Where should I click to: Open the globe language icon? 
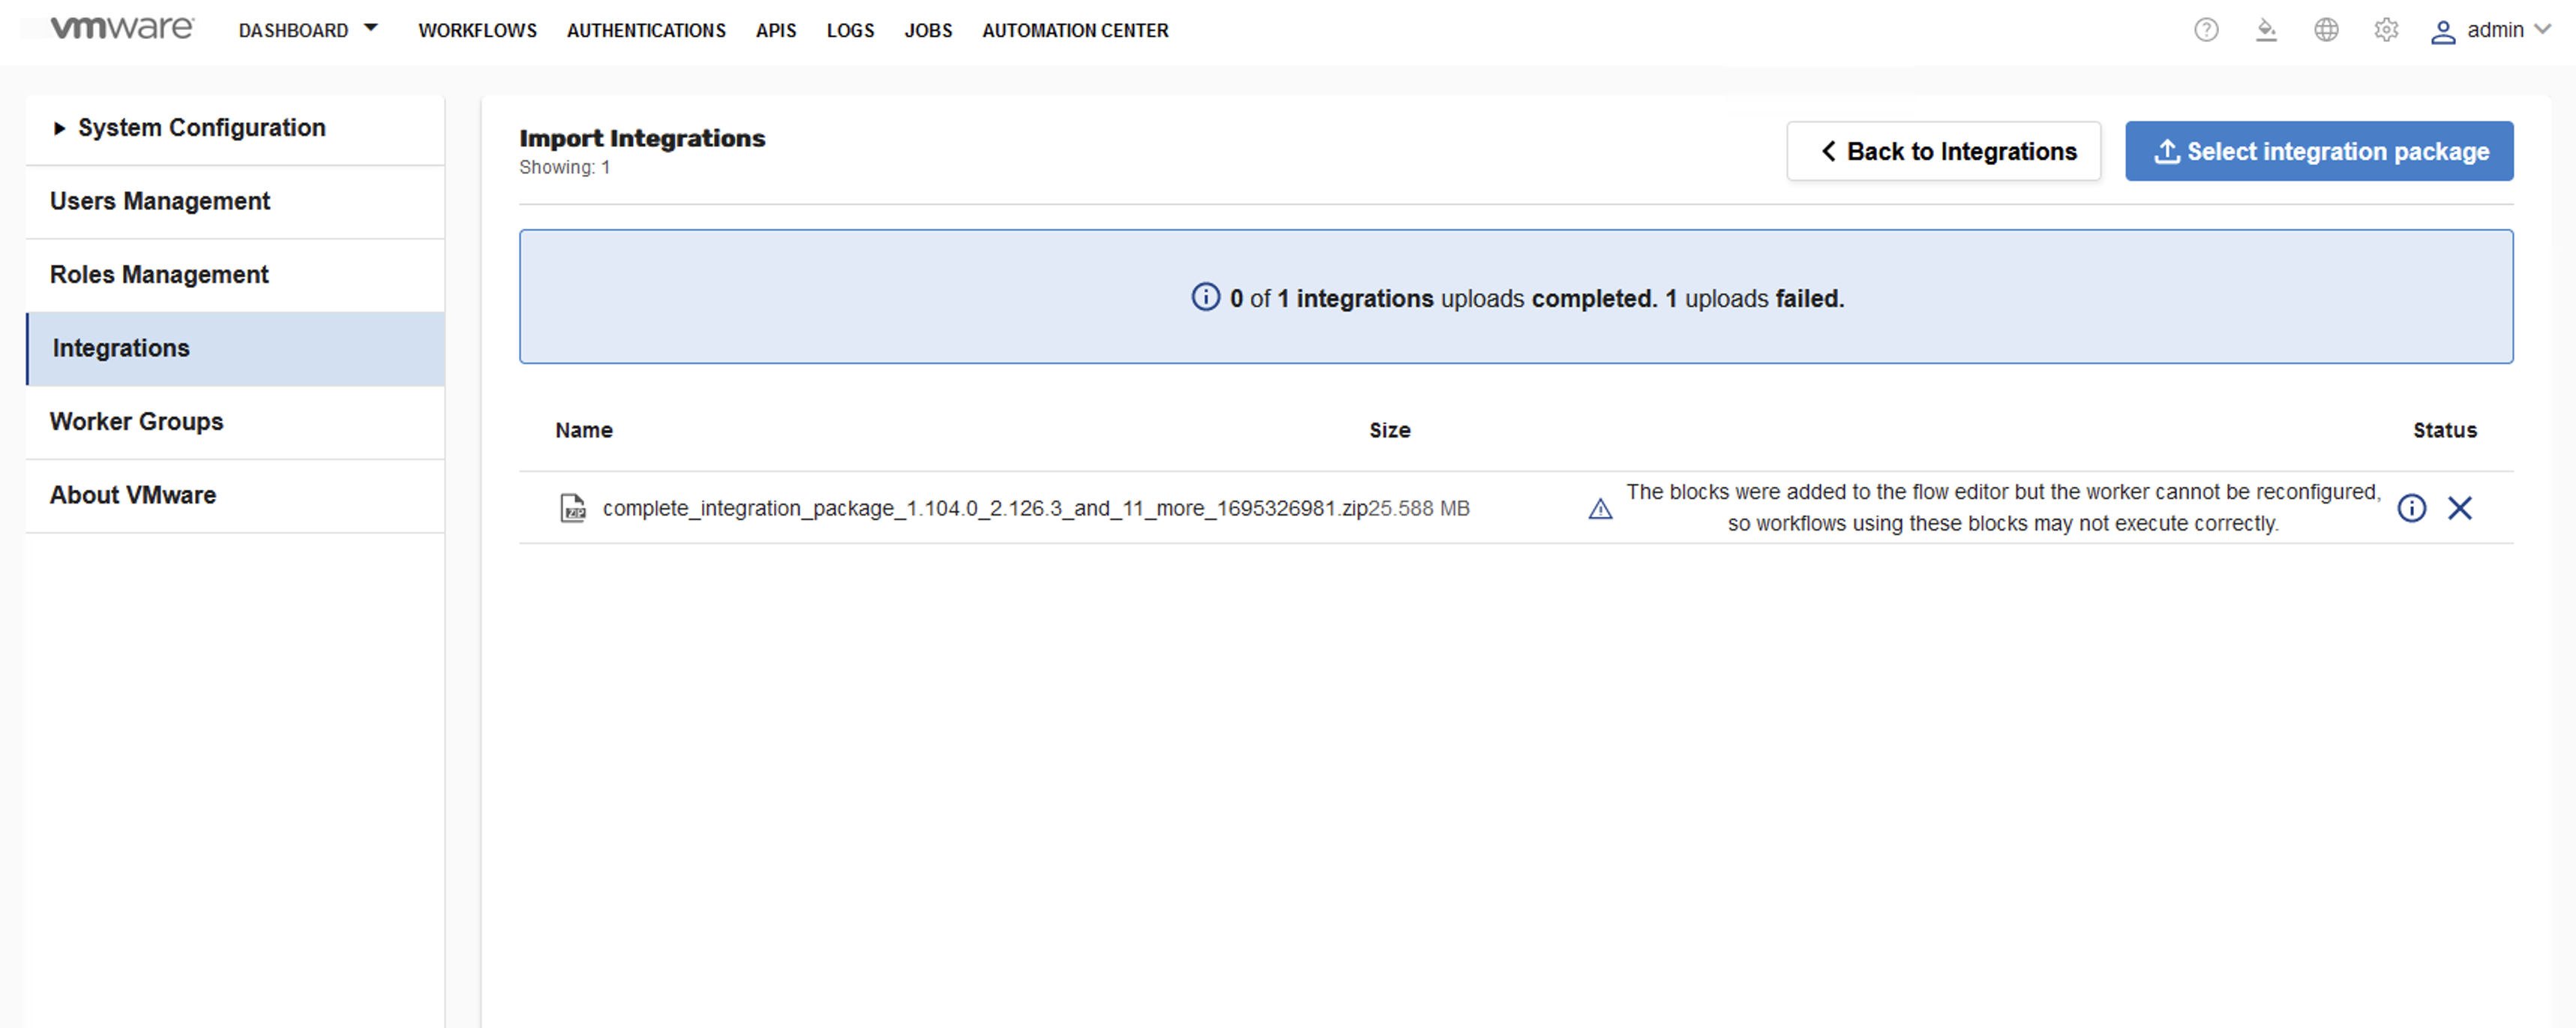coord(2327,30)
